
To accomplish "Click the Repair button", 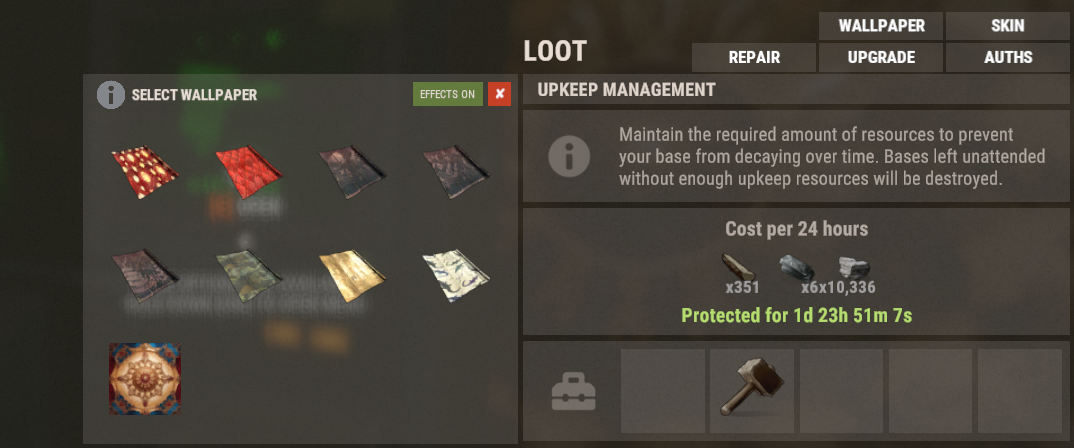I will pyautogui.click(x=754, y=58).
